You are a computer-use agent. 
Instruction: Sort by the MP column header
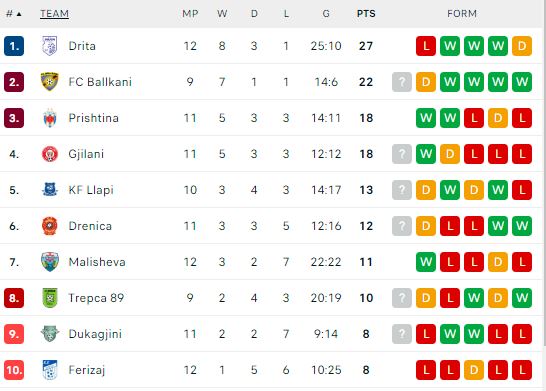click(x=190, y=14)
